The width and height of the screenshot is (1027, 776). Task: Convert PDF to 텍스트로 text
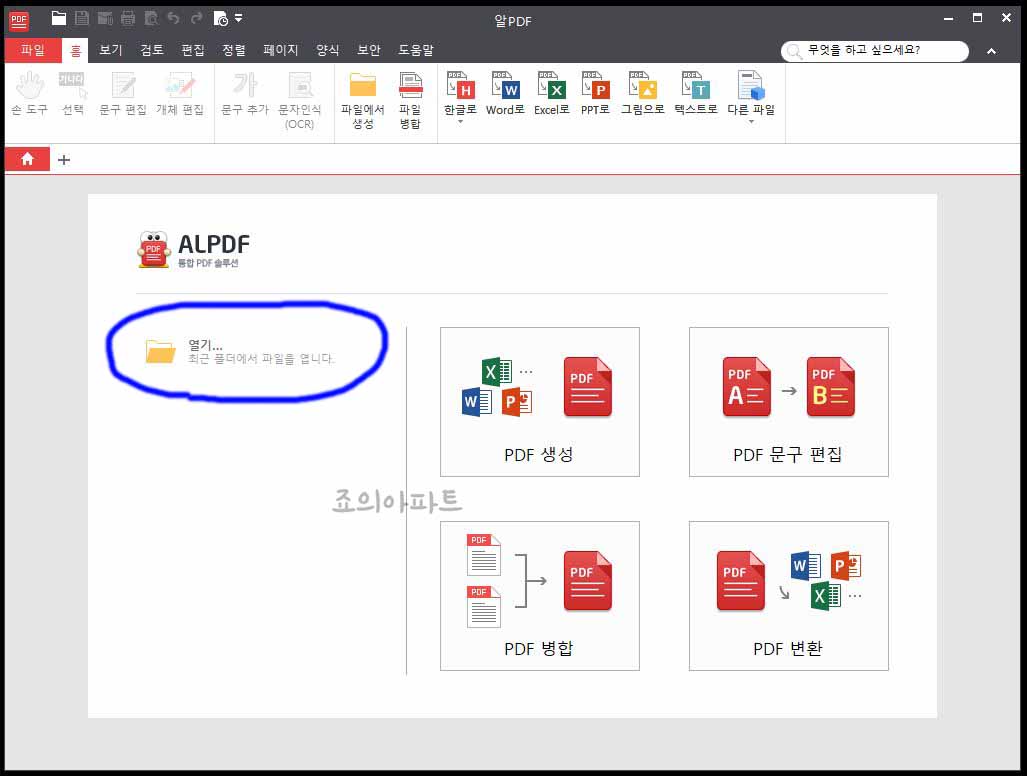[696, 94]
